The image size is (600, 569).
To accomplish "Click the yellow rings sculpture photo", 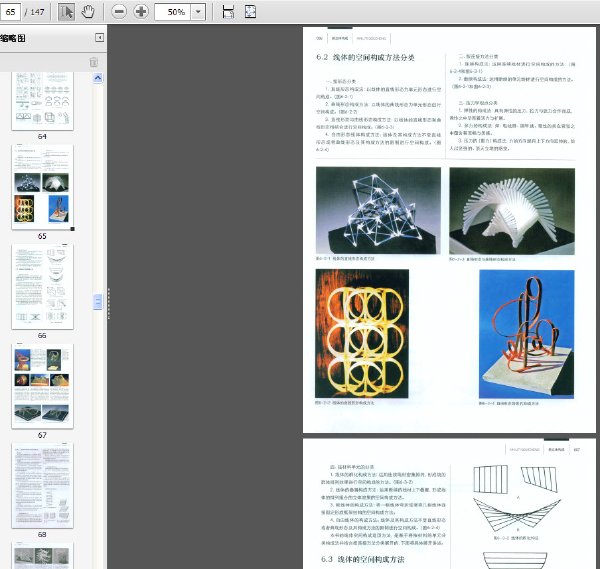I will coord(362,334).
